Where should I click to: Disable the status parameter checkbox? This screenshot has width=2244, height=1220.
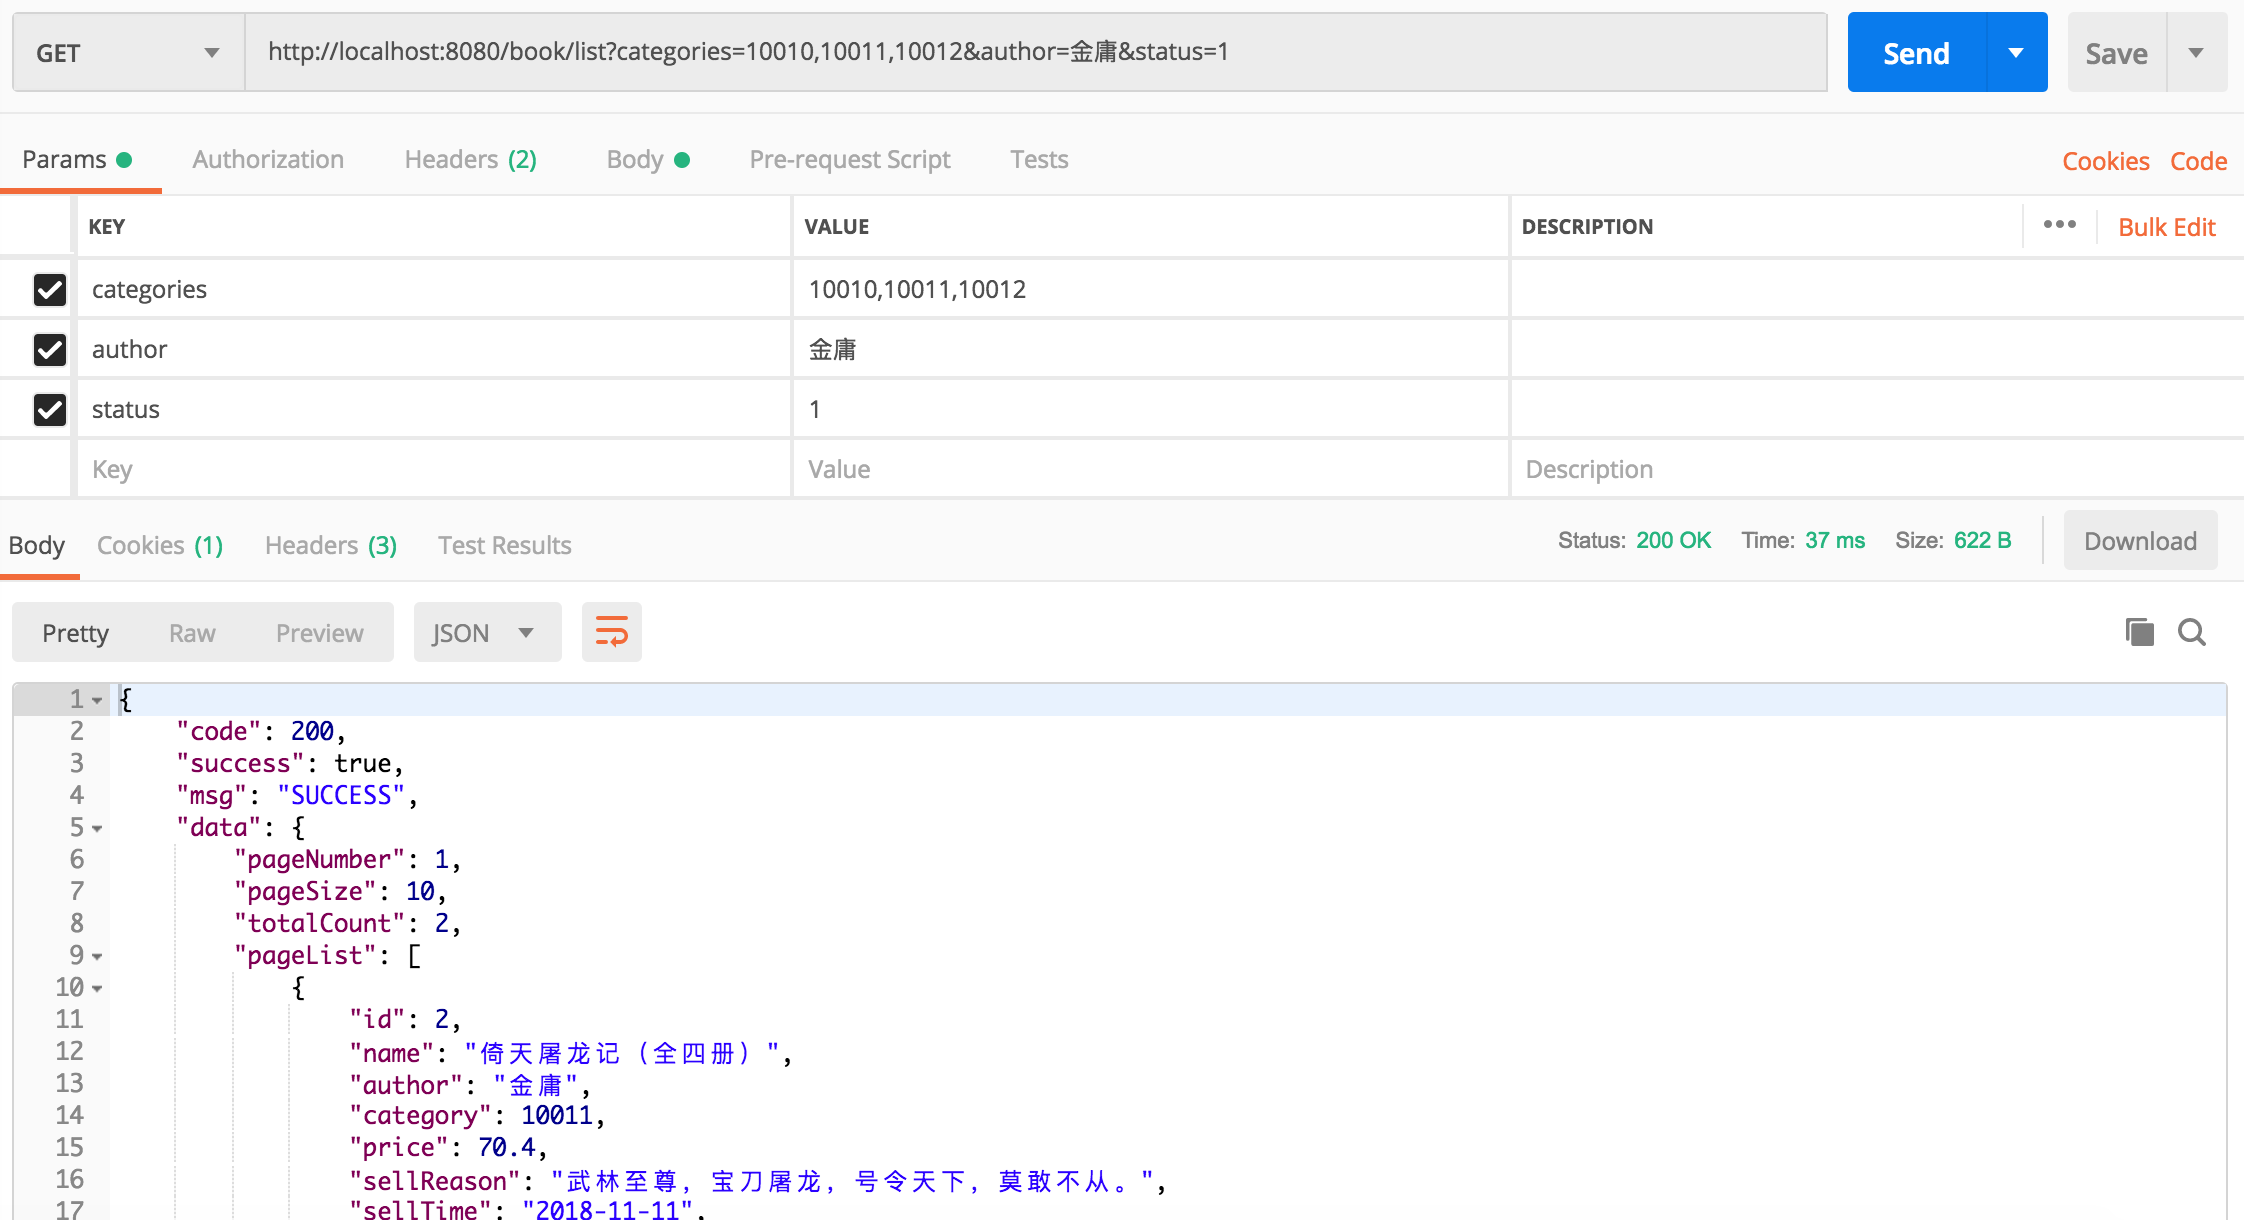(x=50, y=409)
